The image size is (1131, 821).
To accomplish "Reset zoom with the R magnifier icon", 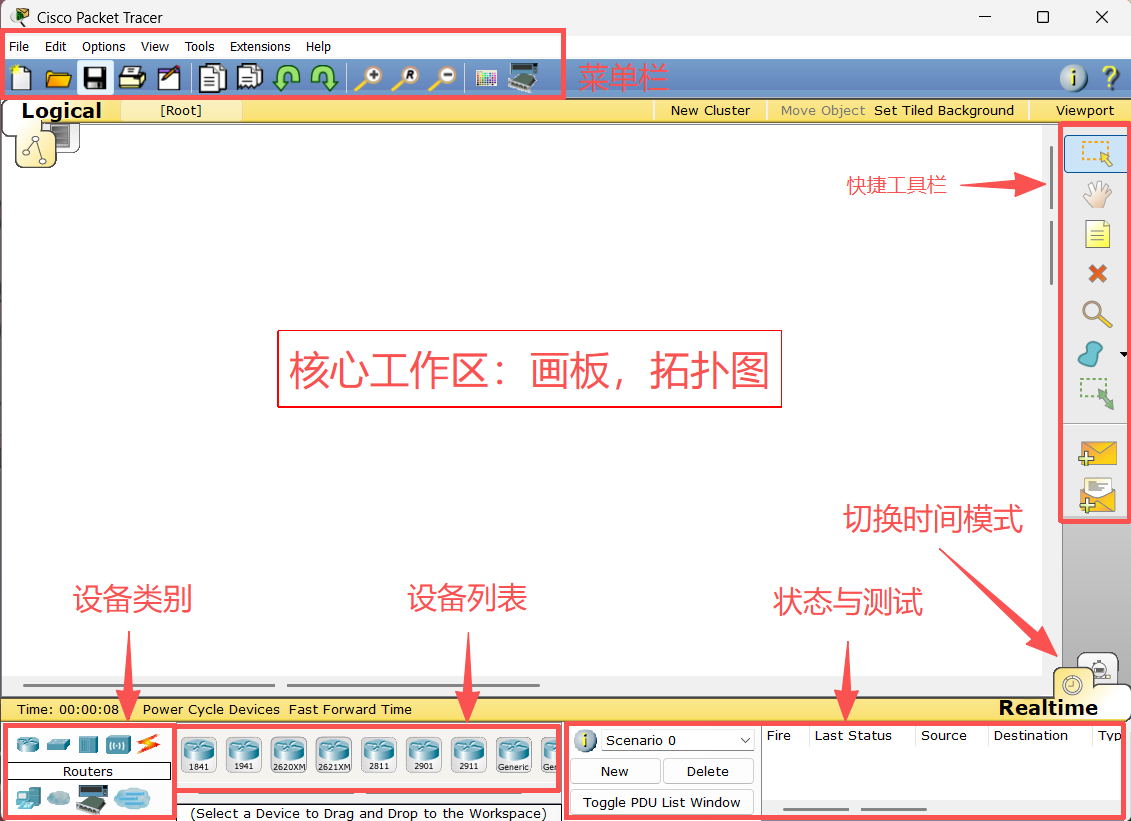I will (x=405, y=78).
